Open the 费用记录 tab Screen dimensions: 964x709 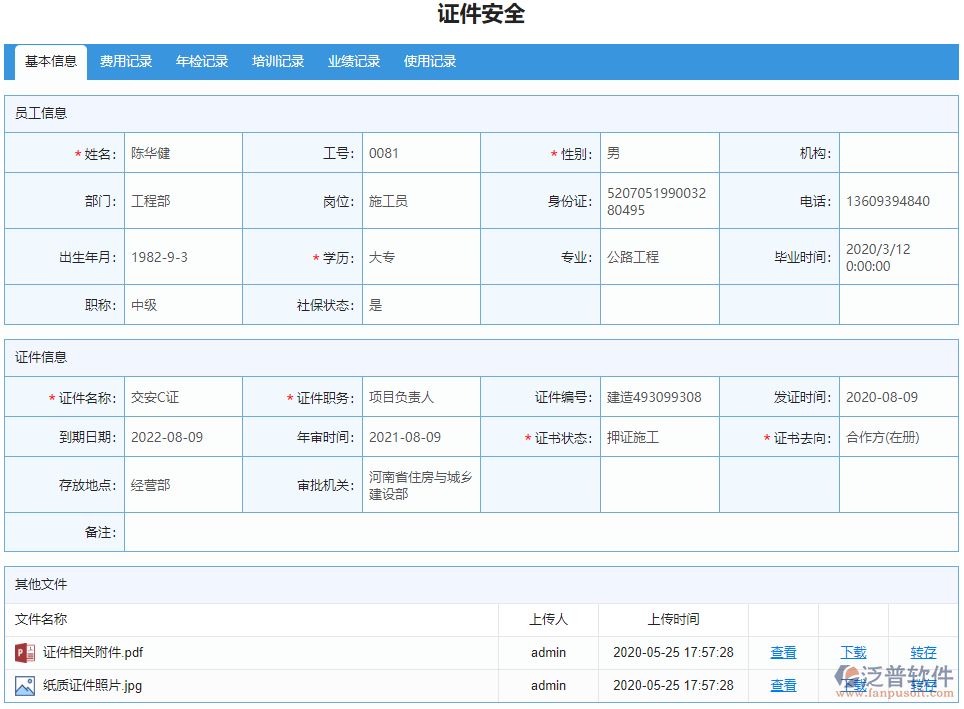click(x=126, y=62)
